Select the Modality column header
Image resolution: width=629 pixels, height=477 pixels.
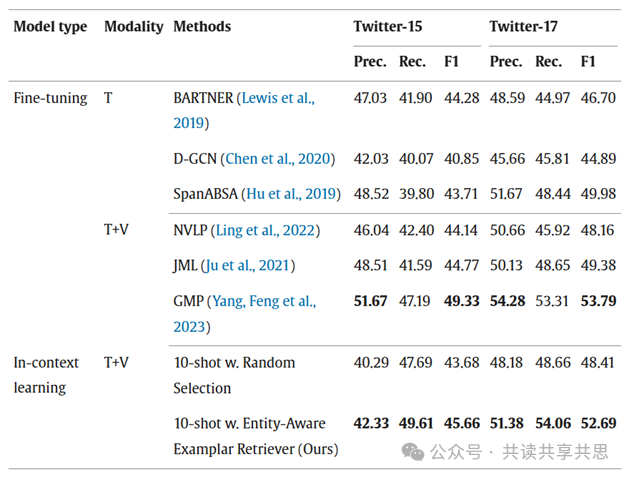pyautogui.click(x=133, y=26)
